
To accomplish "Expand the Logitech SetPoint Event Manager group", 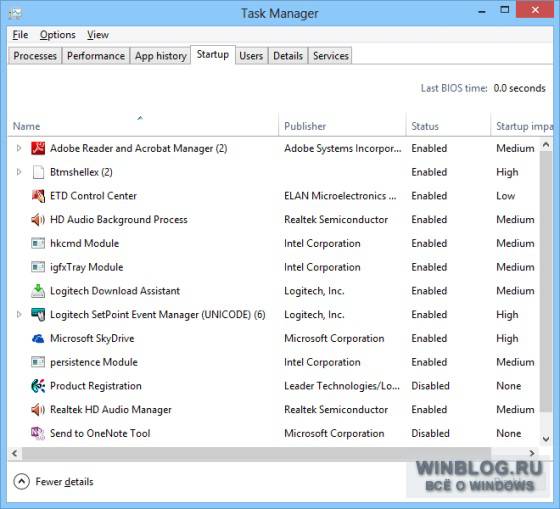I will 19,314.
